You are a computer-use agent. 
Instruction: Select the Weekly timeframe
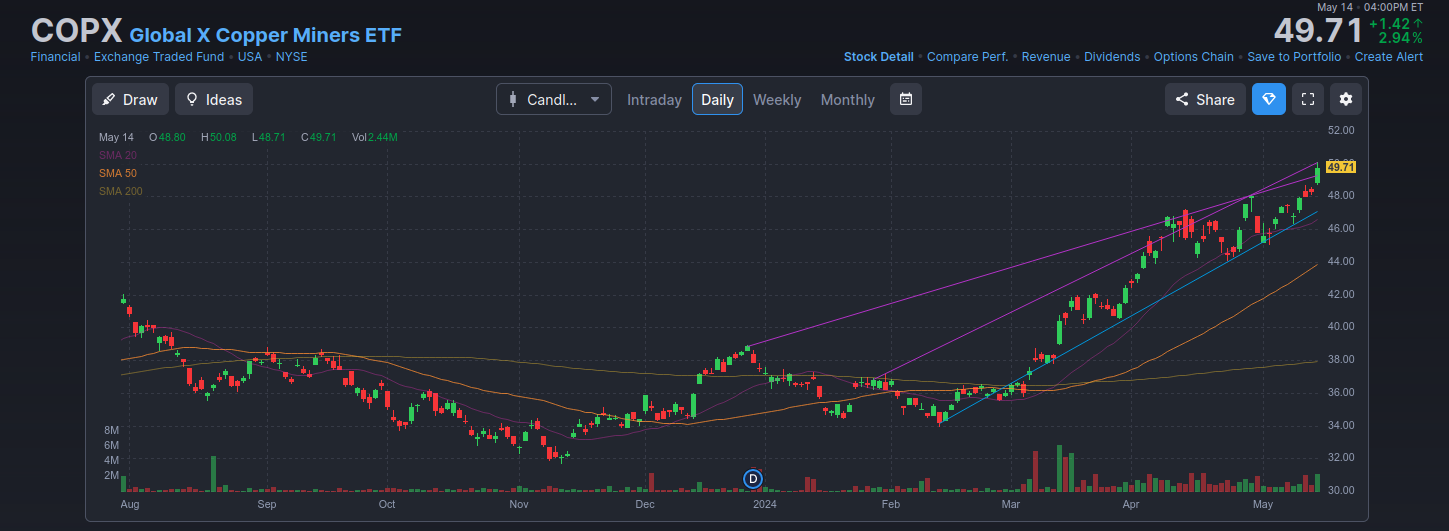pos(776,100)
